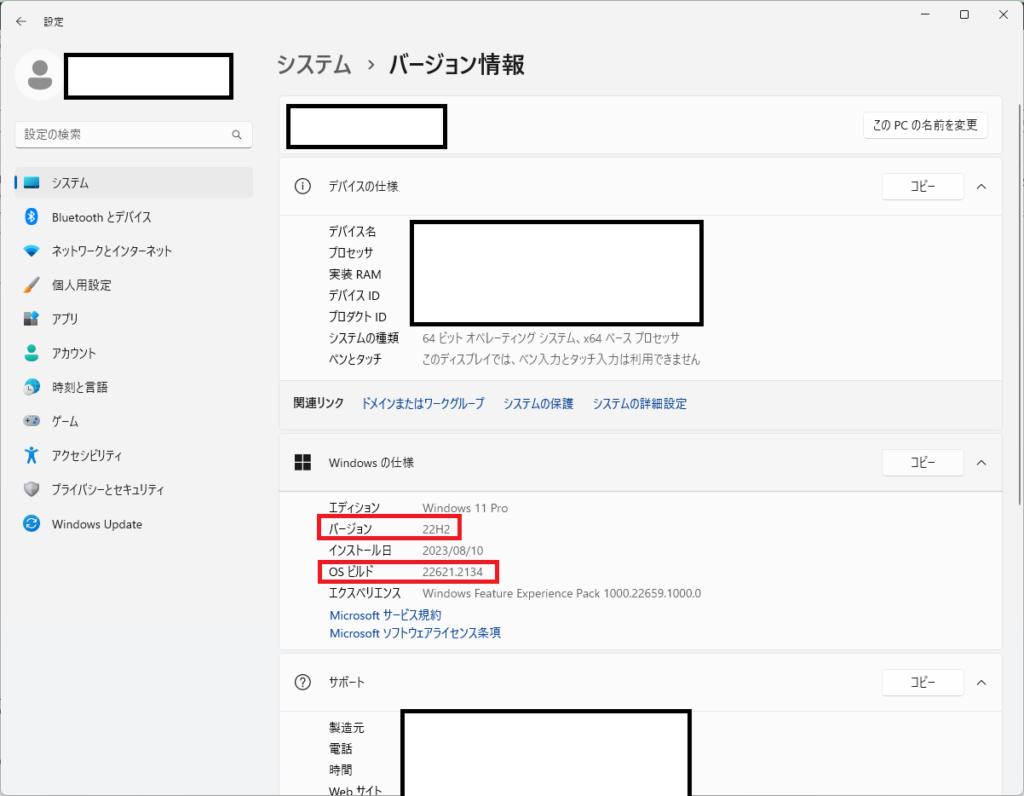The image size is (1024, 796).
Task: Click the アカウント person icon
Action: 31,353
